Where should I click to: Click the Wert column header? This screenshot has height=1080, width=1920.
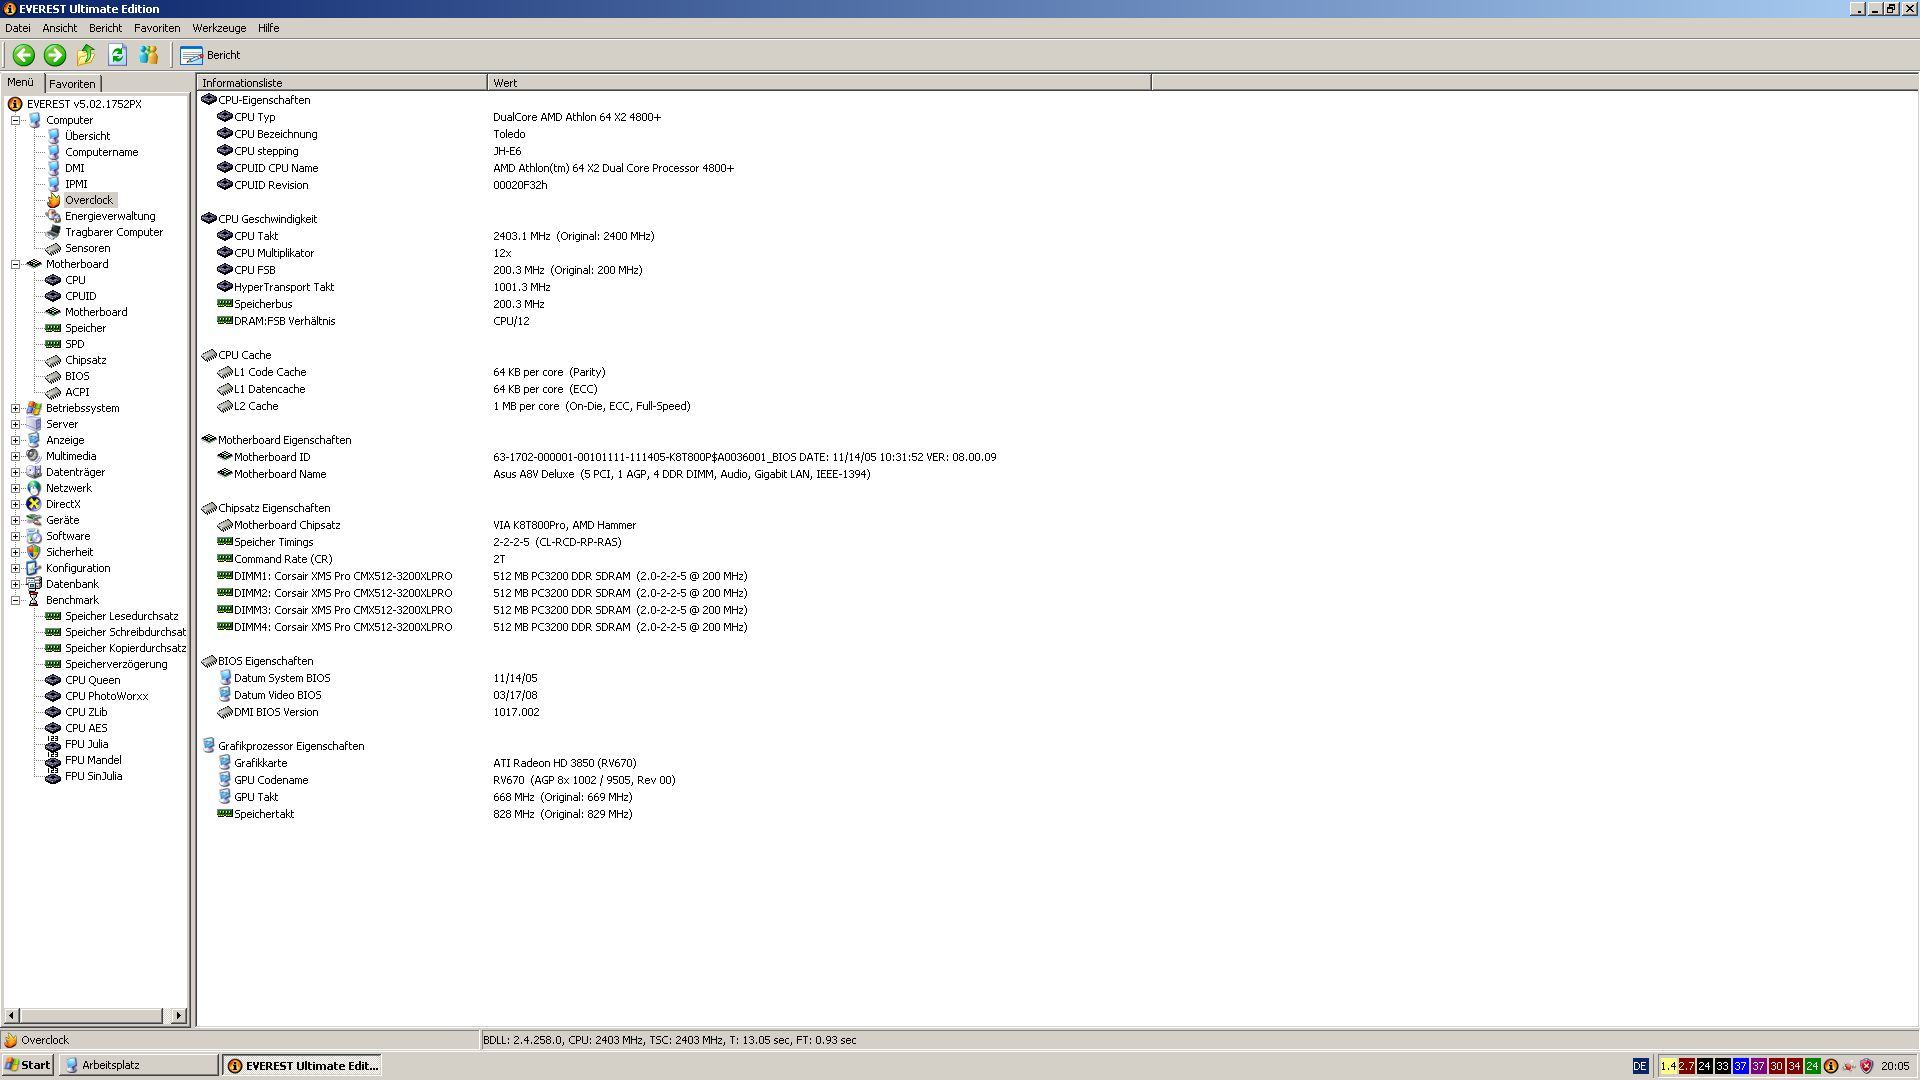click(x=819, y=83)
